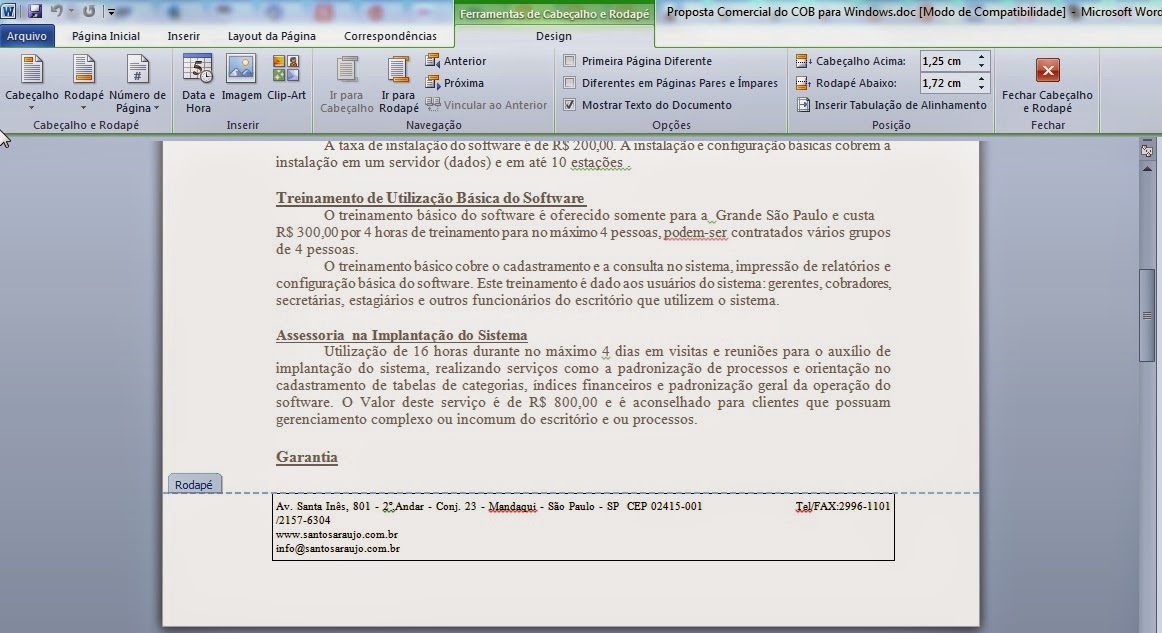The width and height of the screenshot is (1162, 633).
Task: Insert Clip-Art
Action: click(286, 78)
